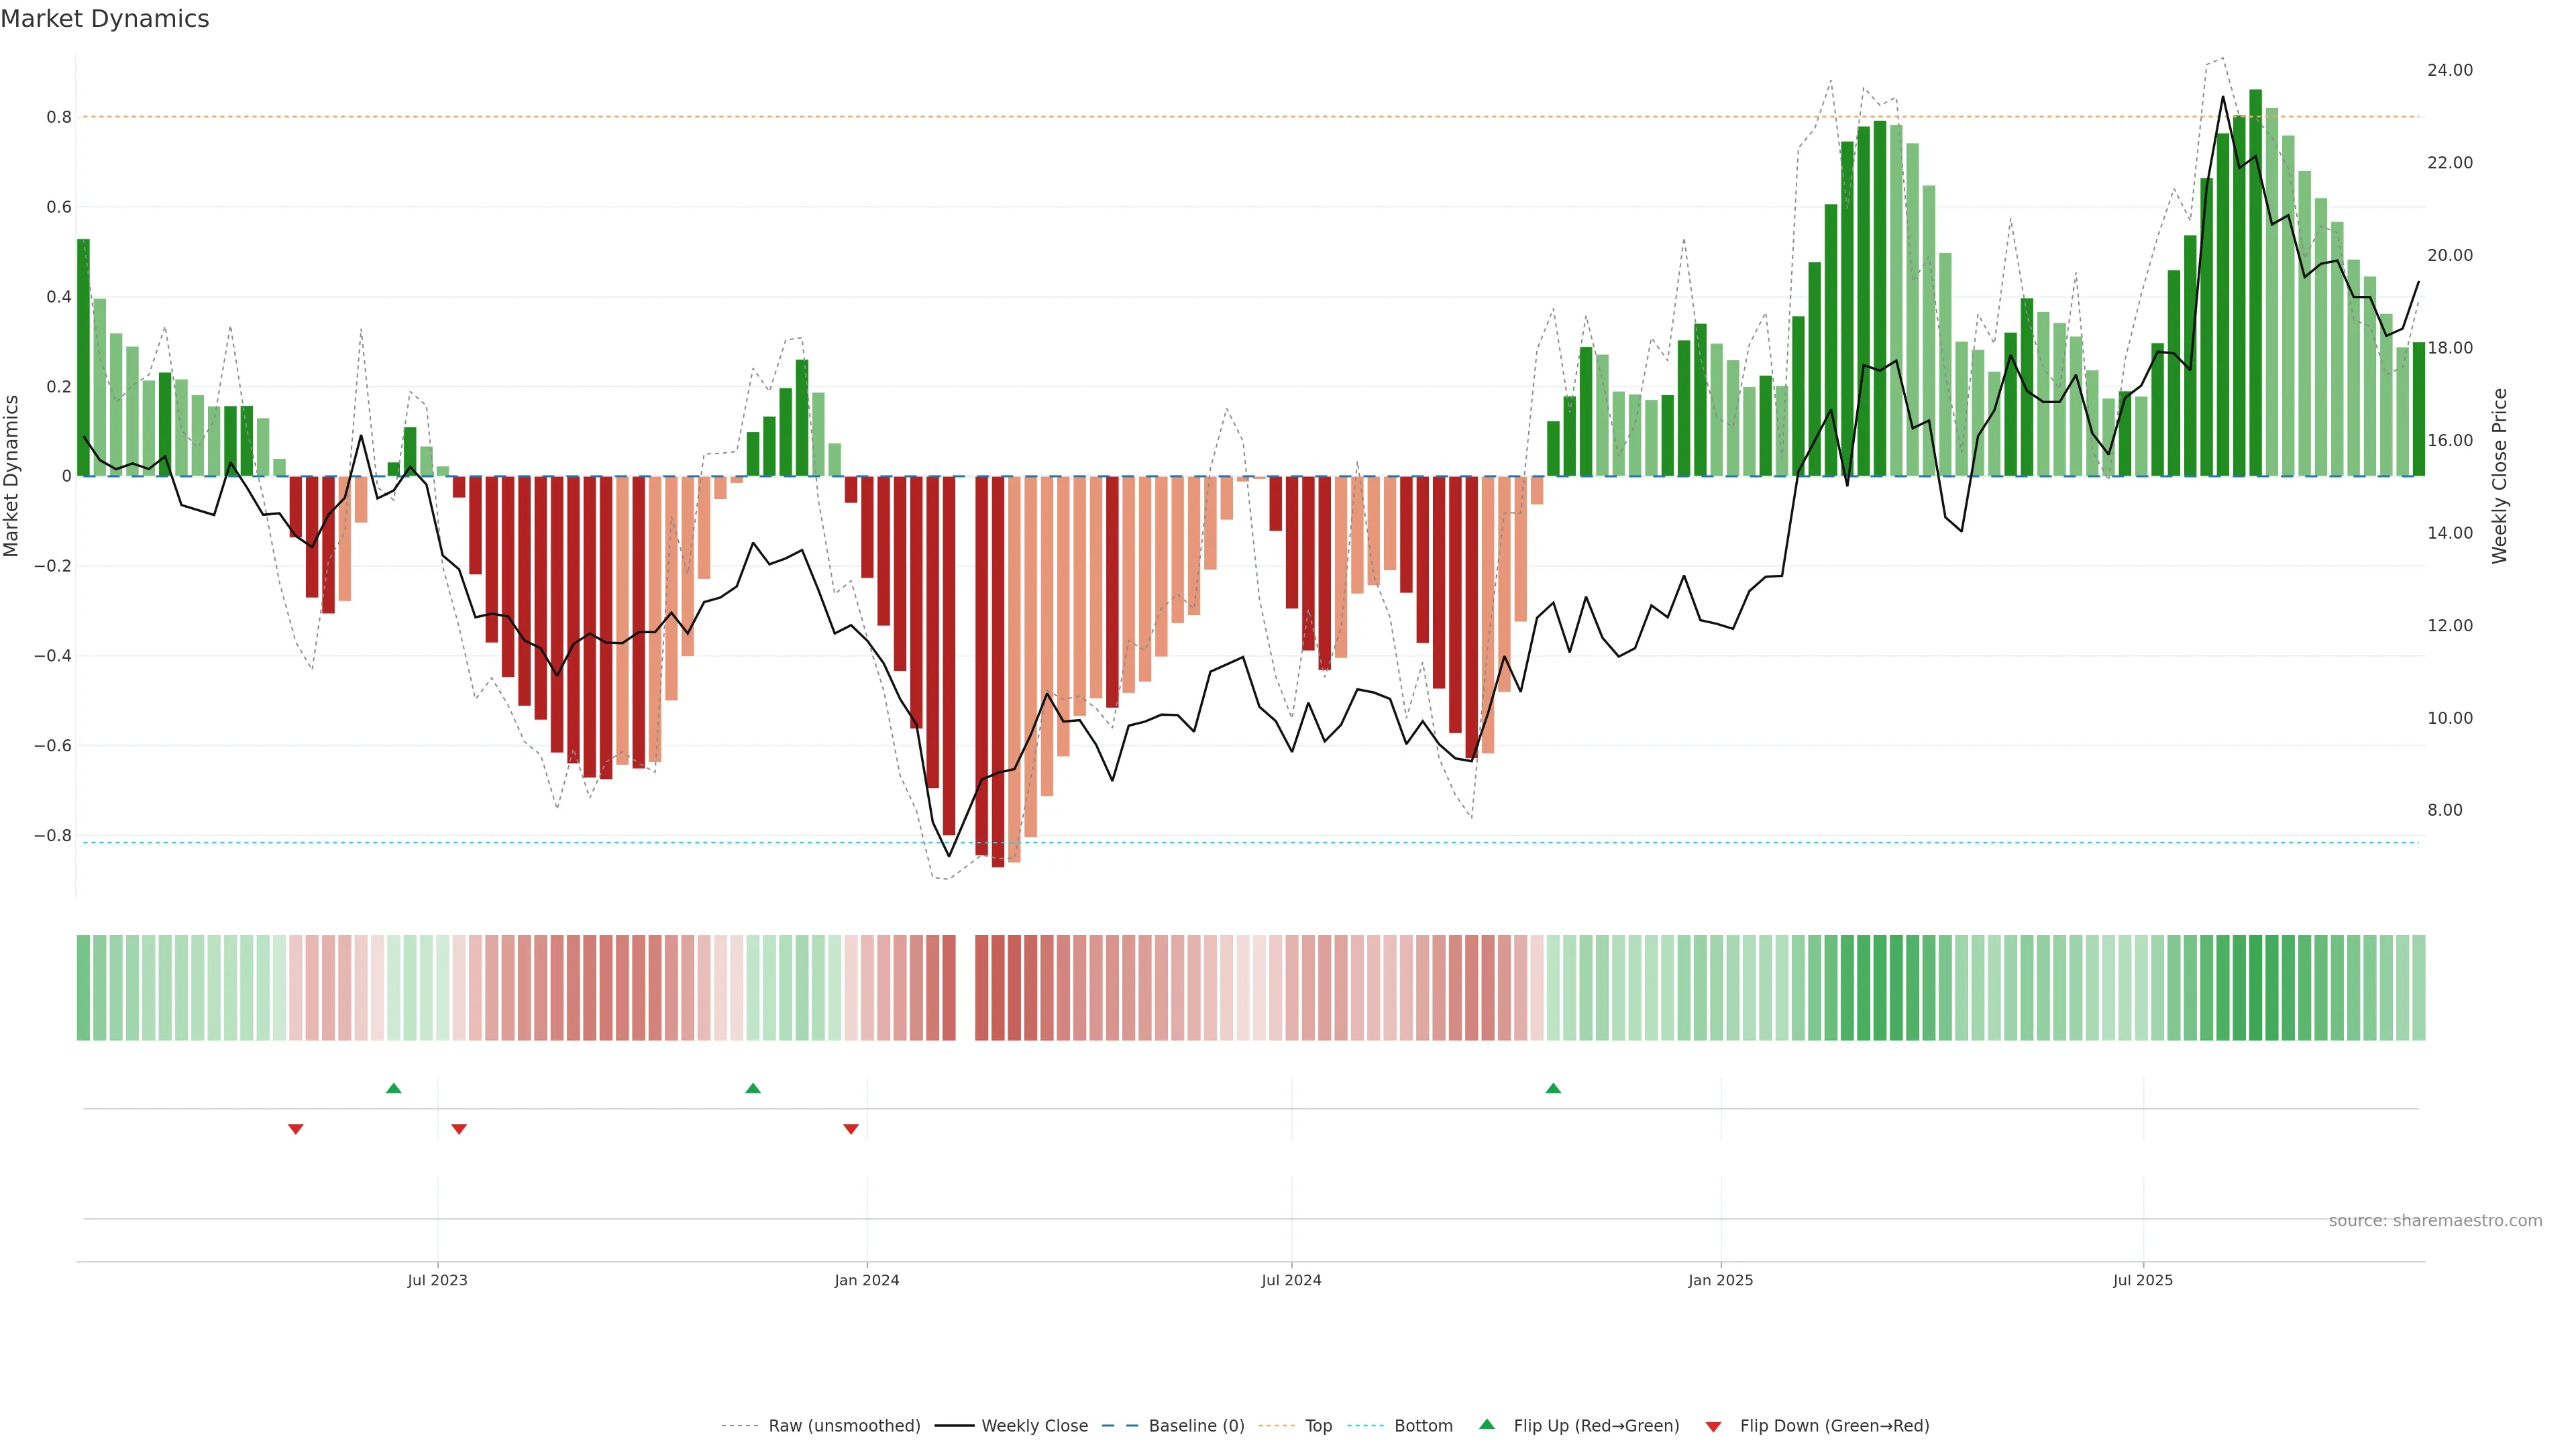Click the red flip-down marker just before Jan 2024
Image resolution: width=2576 pixels, height=1449 pixels.
[x=851, y=1129]
